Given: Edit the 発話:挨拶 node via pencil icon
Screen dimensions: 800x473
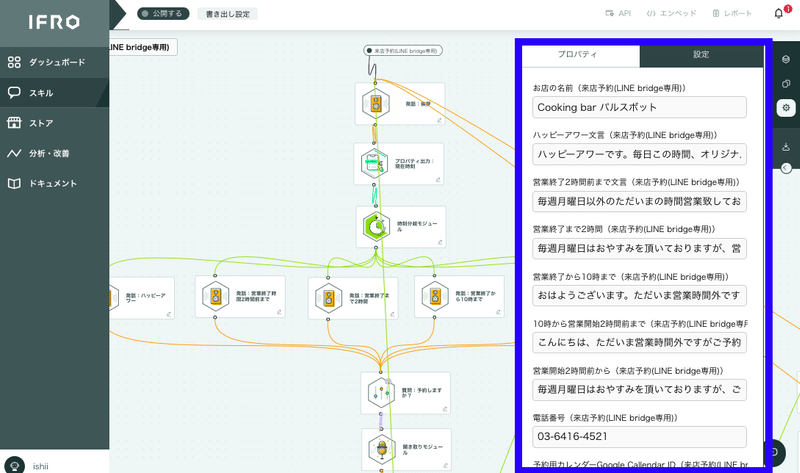Looking at the screenshot, I should pos(439,120).
